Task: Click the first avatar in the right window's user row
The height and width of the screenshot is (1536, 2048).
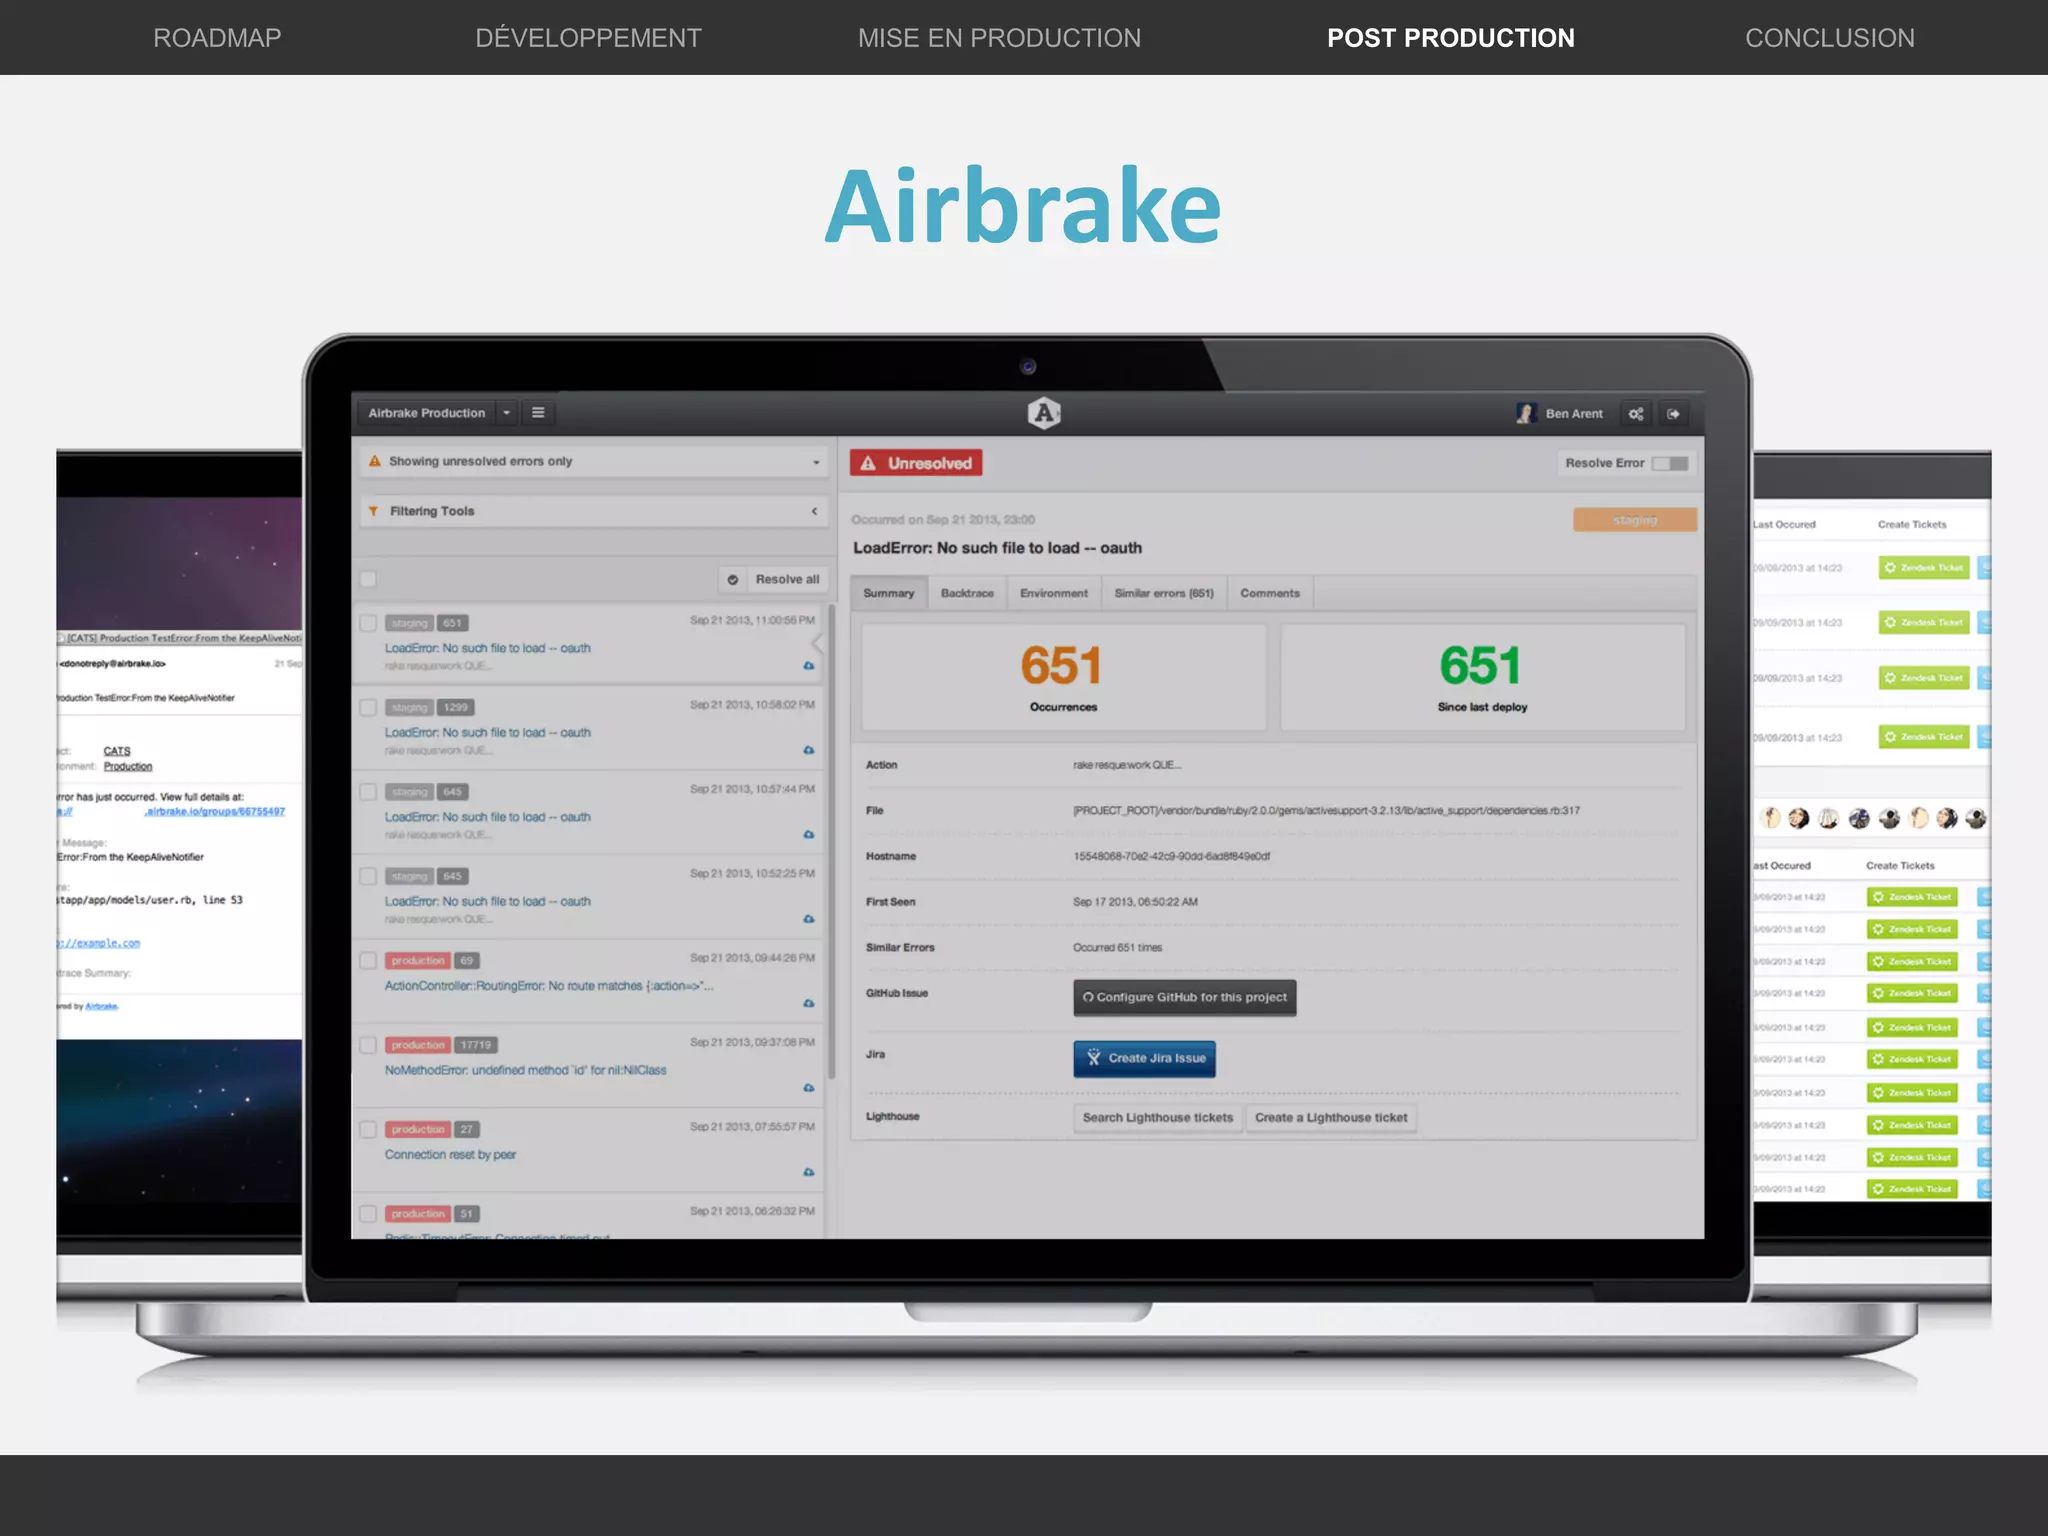Action: point(1771,818)
